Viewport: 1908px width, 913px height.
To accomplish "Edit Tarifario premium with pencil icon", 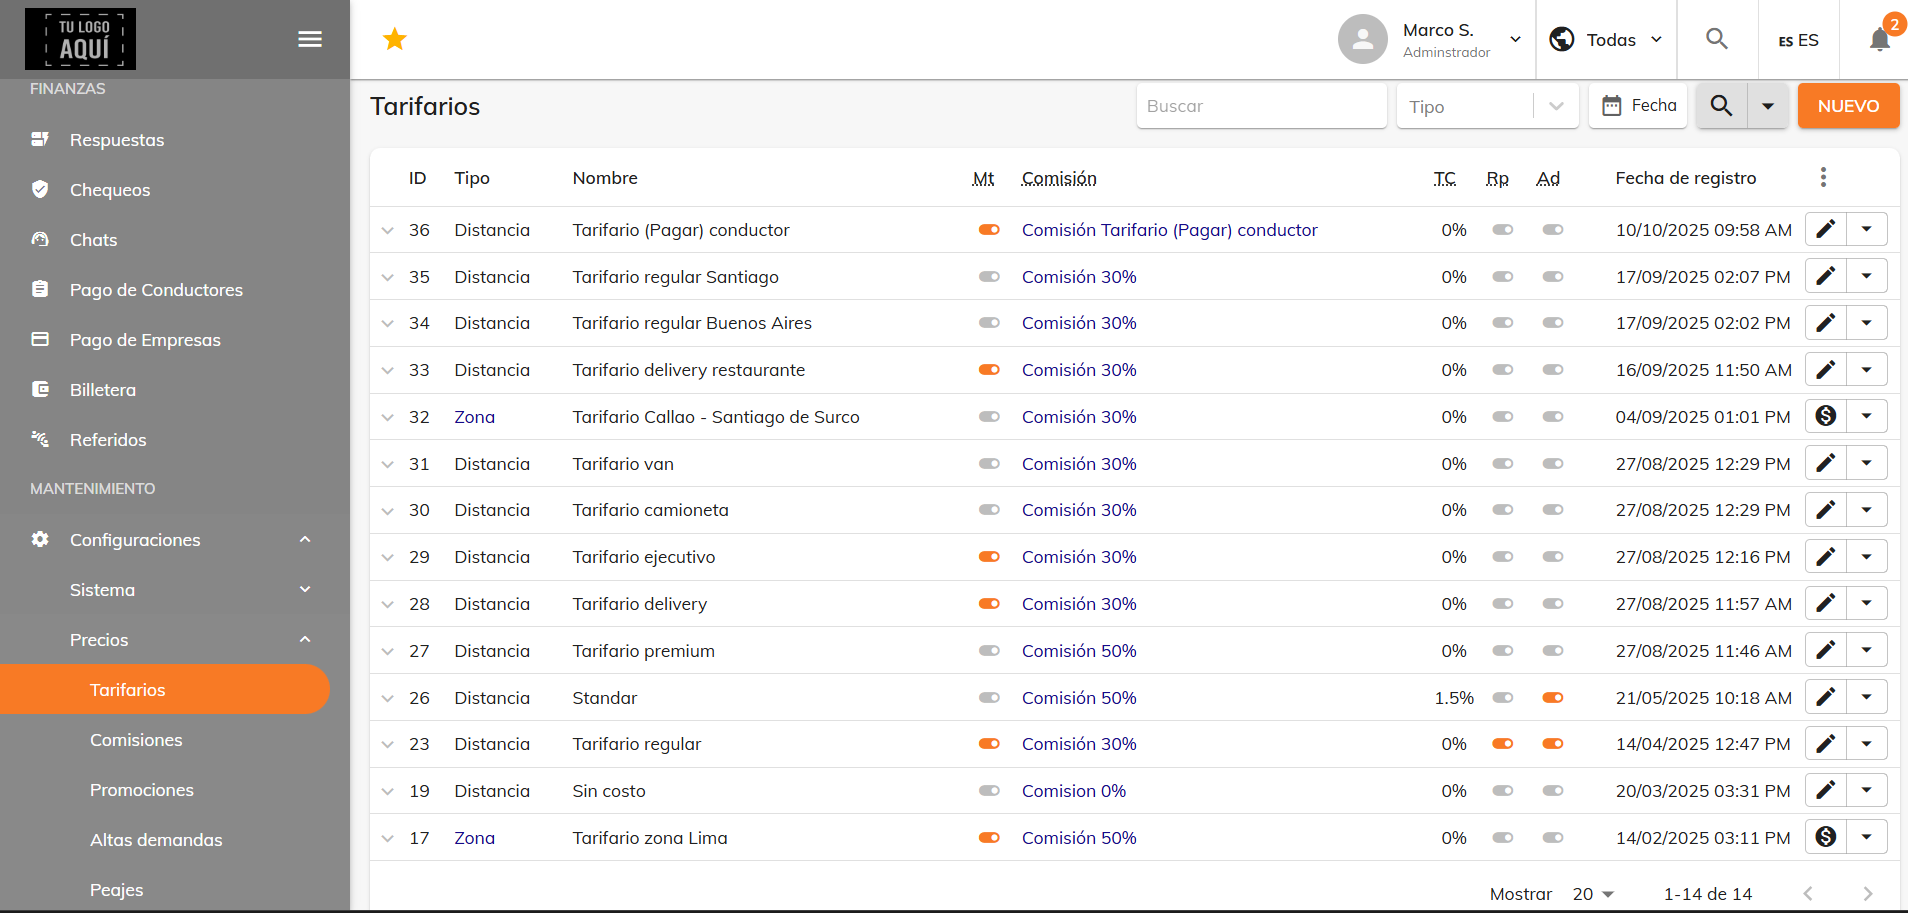I will [x=1826, y=650].
